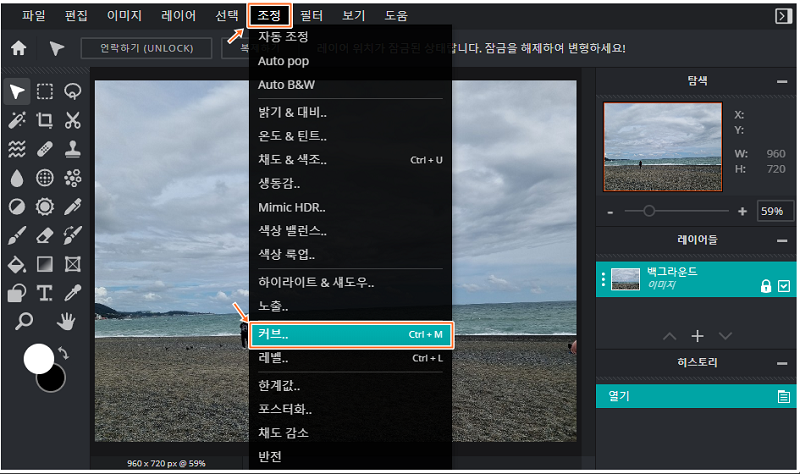Screen dimensions: 800x474
Task: Select the Temper half-circle tool
Action: pos(17,207)
